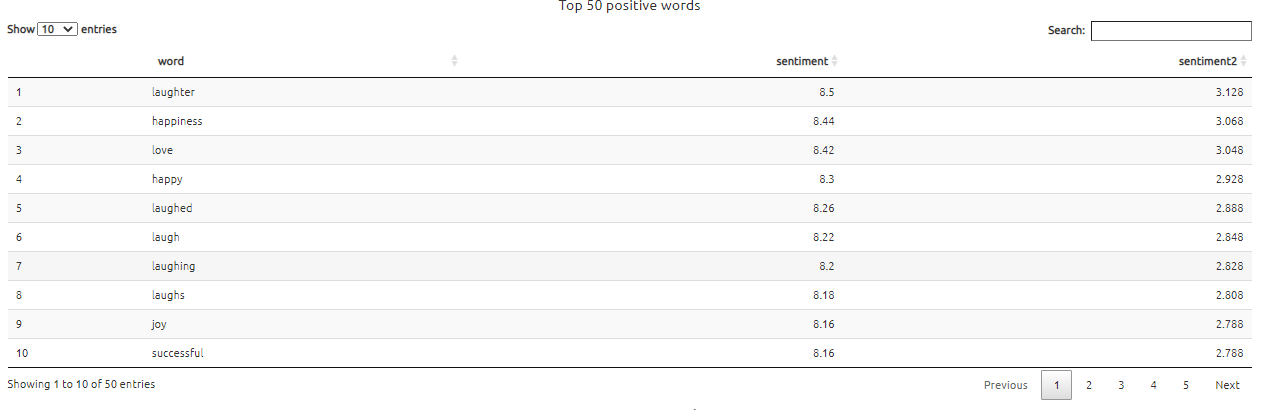Click the Previous pagination button
The width and height of the screenshot is (1264, 410).
point(1005,385)
